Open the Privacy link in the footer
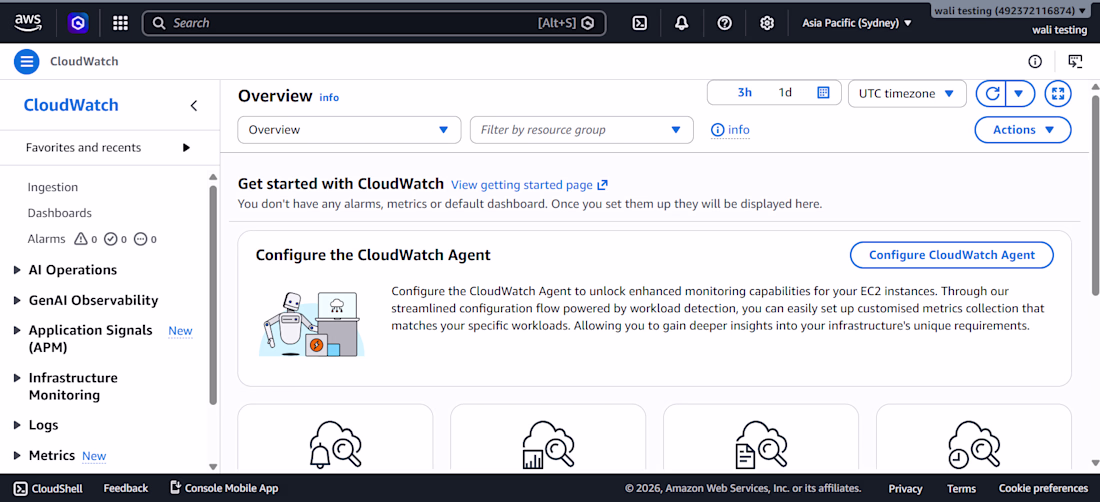 [x=905, y=489]
